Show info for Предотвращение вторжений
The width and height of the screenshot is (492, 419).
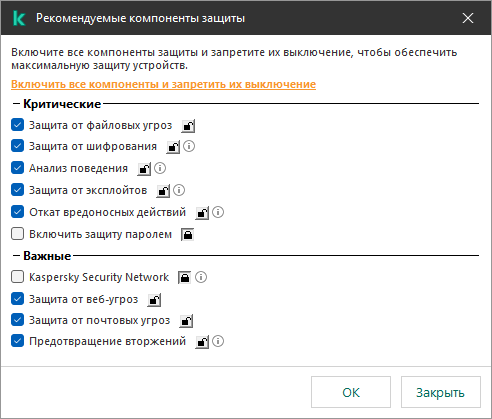[218, 341]
